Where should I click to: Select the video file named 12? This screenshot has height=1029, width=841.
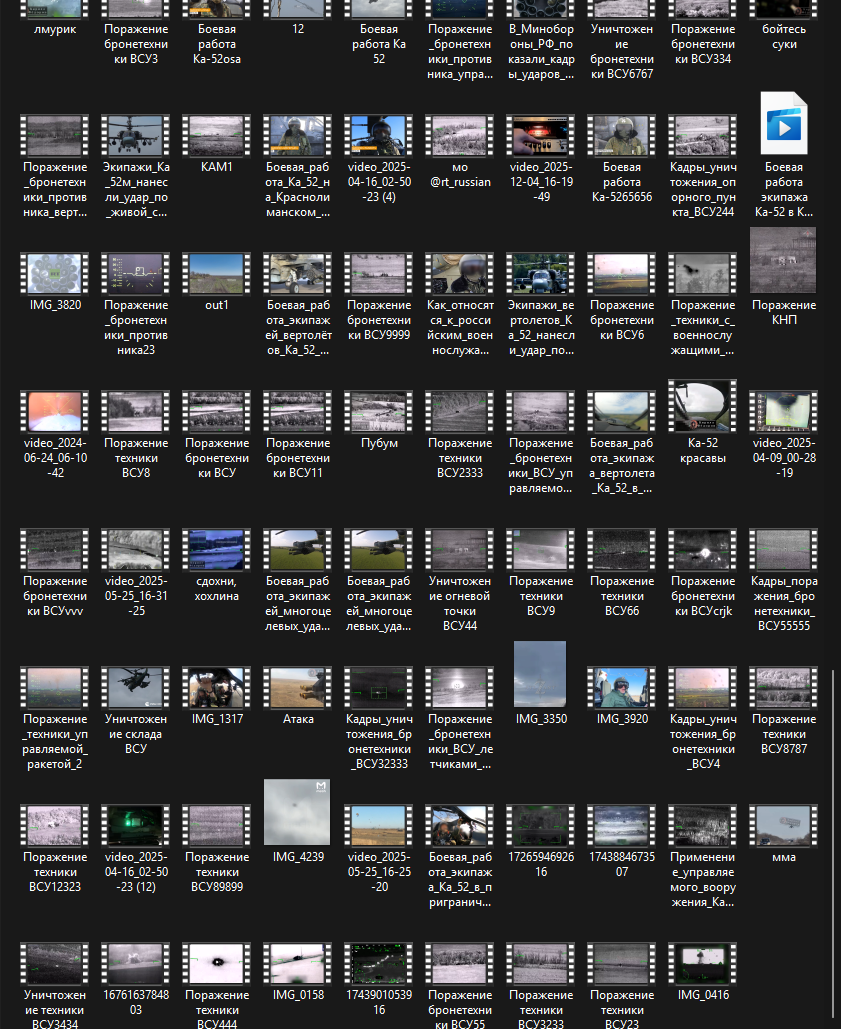pyautogui.click(x=298, y=19)
